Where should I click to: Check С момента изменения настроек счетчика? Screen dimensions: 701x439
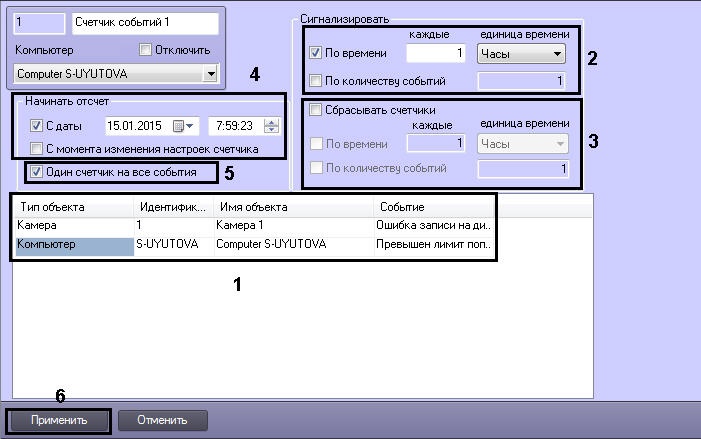pos(36,148)
